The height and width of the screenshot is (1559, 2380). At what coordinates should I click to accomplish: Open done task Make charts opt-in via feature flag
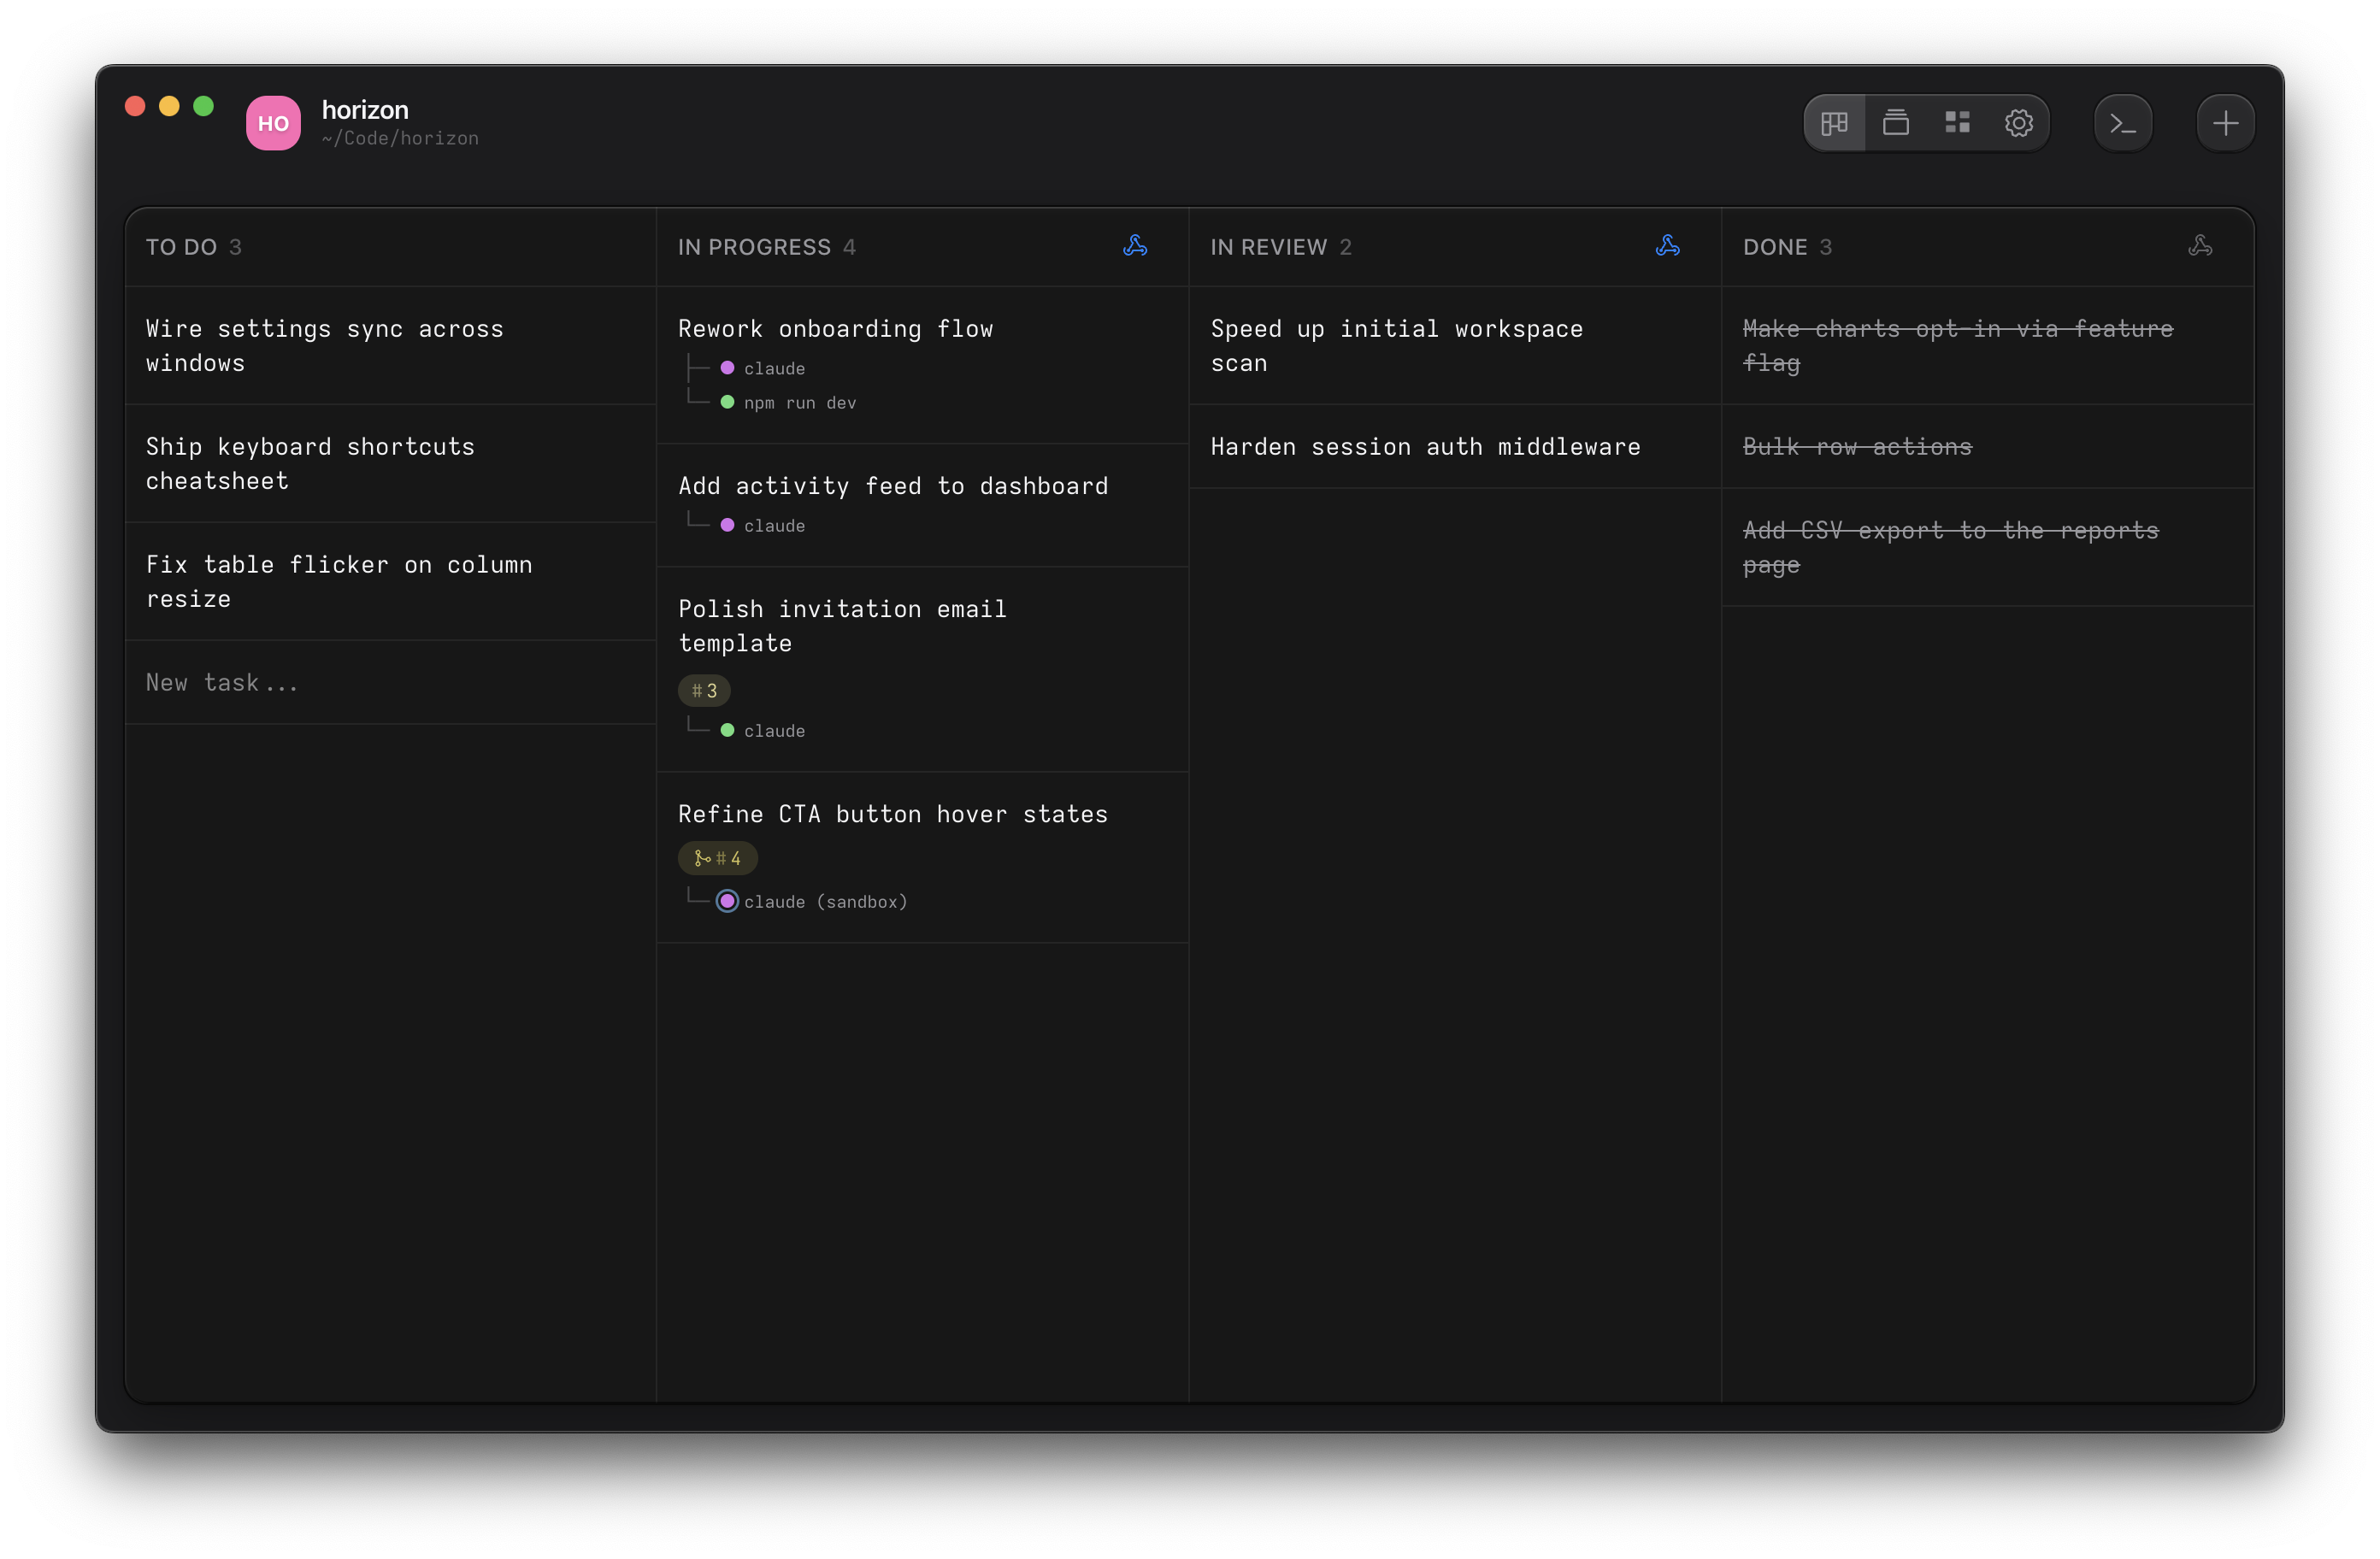(1988, 346)
